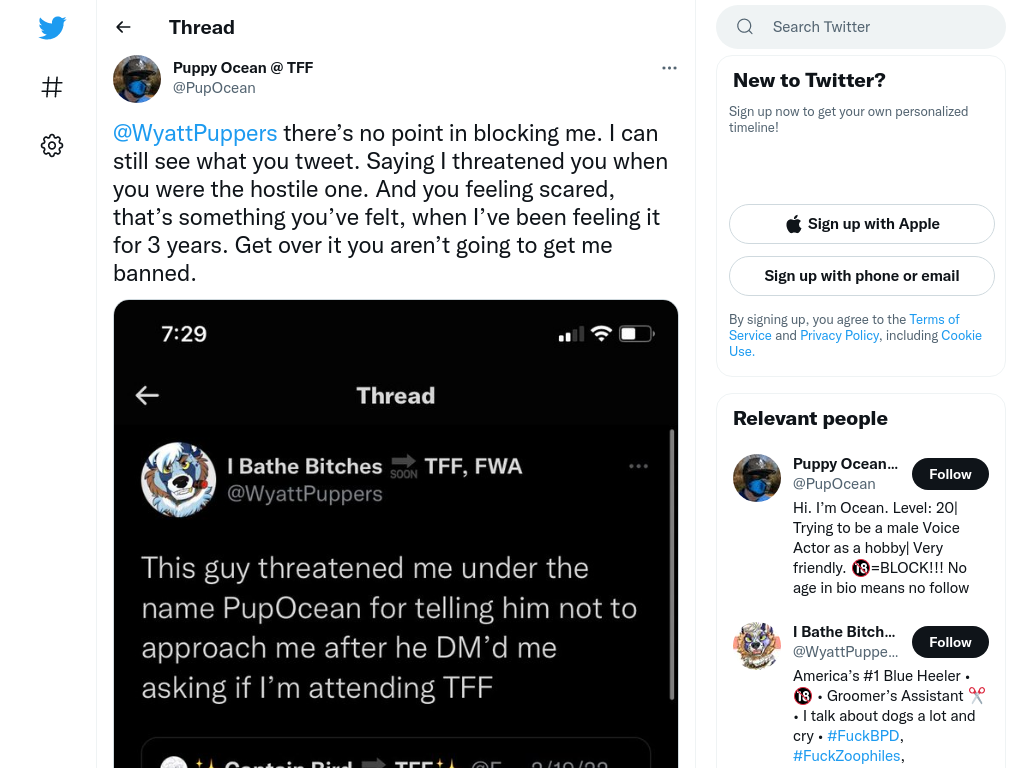Open the Privacy Policy link
Image resolution: width=1024 pixels, height=768 pixels.
(x=839, y=335)
